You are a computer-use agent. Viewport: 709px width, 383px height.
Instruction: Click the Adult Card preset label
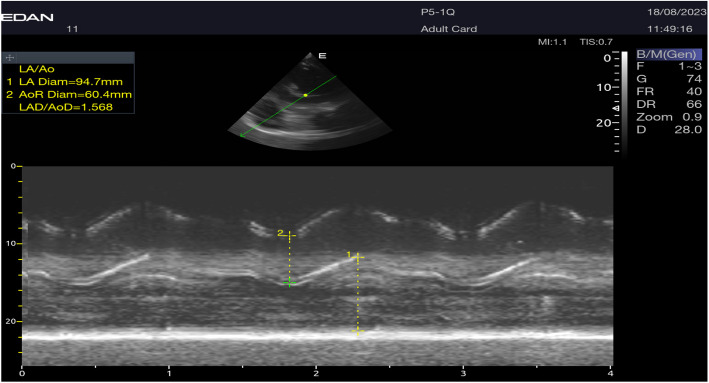[449, 29]
